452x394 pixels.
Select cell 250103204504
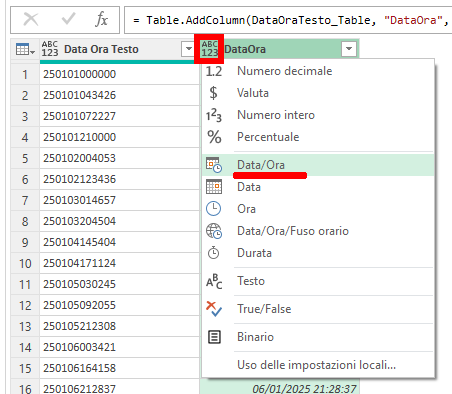point(119,221)
